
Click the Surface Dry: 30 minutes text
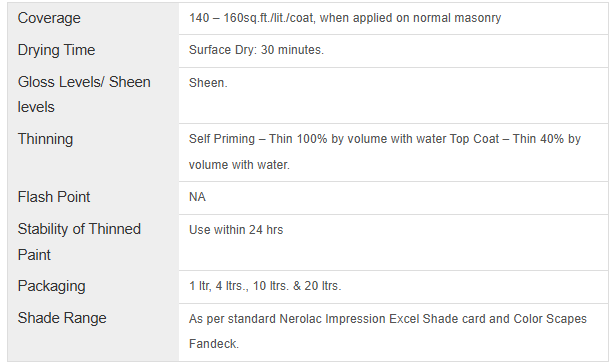(256, 50)
